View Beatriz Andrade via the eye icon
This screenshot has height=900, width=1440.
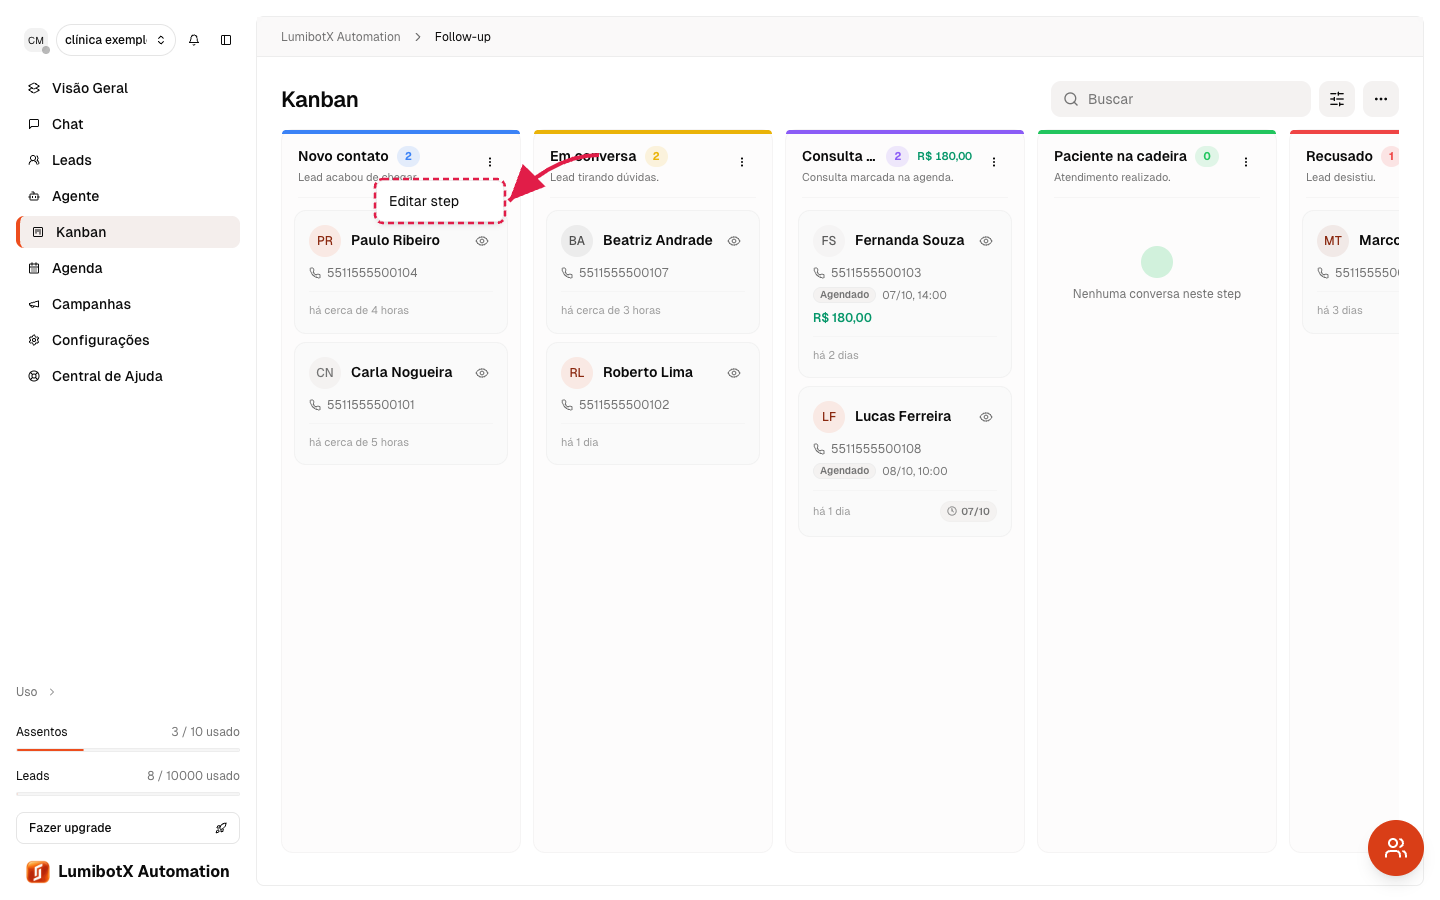coord(734,241)
